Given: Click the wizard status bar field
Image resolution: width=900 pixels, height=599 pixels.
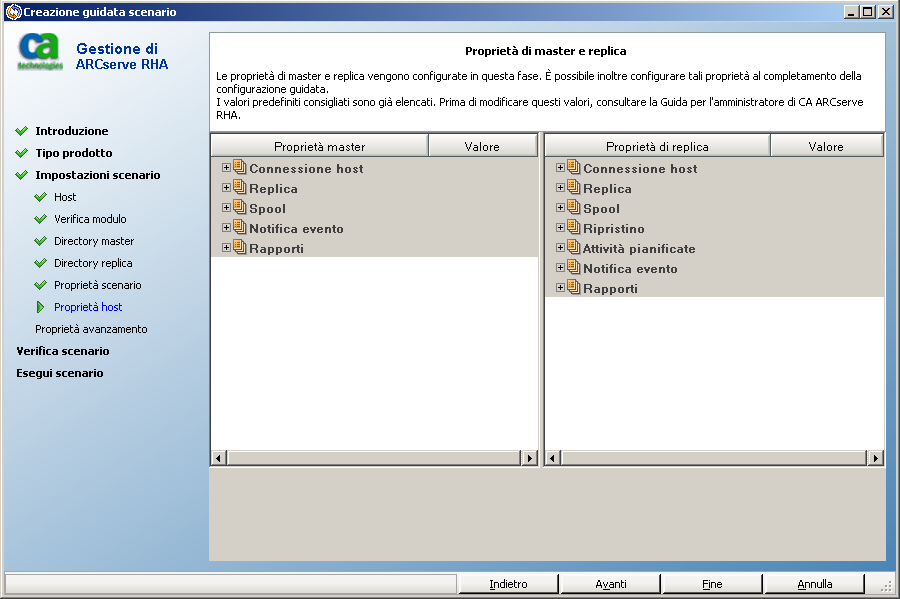Looking at the screenshot, I should pyautogui.click(x=231, y=584).
